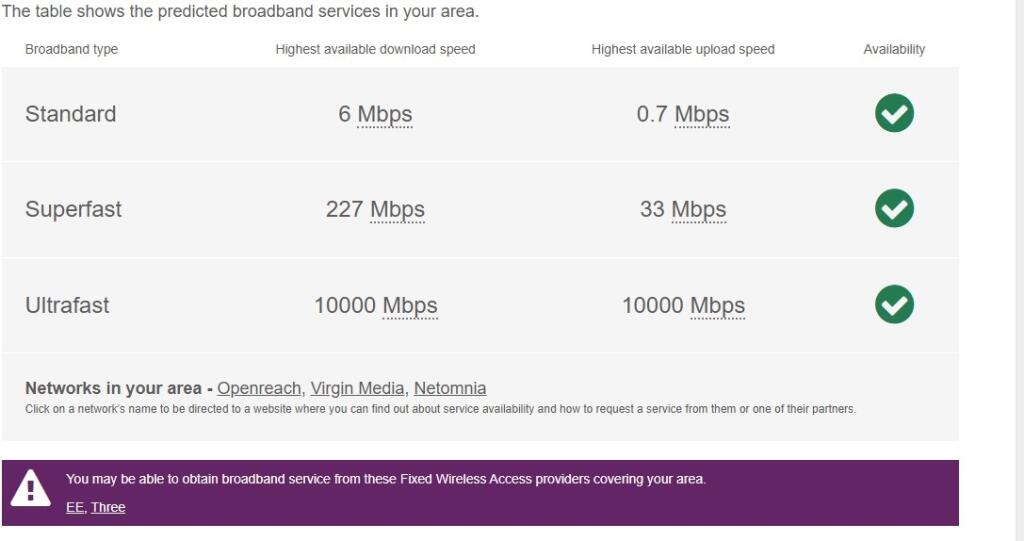Click Mbps abbreviation beside 10000 upload speed

(718, 306)
